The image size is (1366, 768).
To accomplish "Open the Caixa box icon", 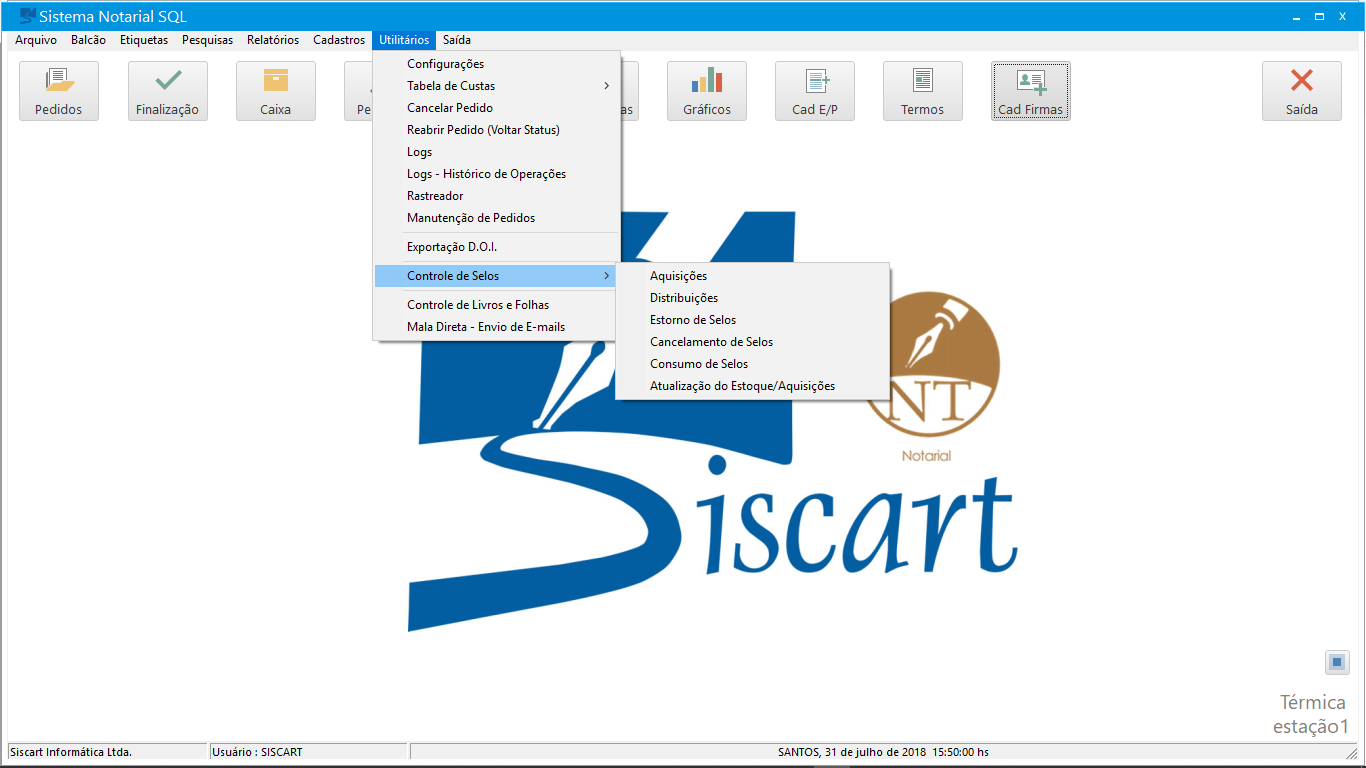I will [x=276, y=91].
